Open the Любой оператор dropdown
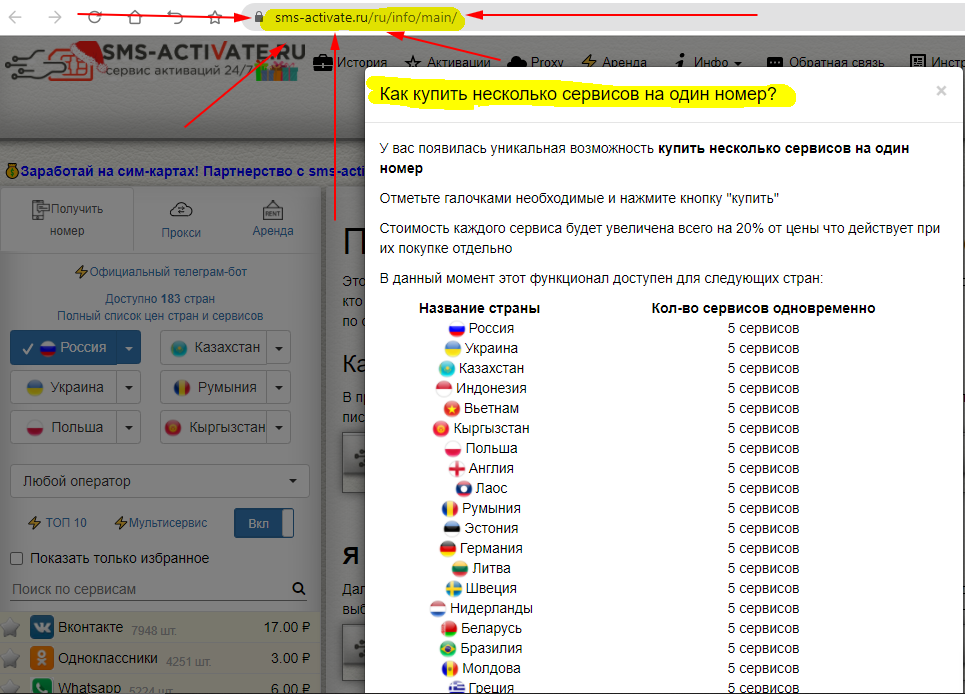 (x=160, y=481)
